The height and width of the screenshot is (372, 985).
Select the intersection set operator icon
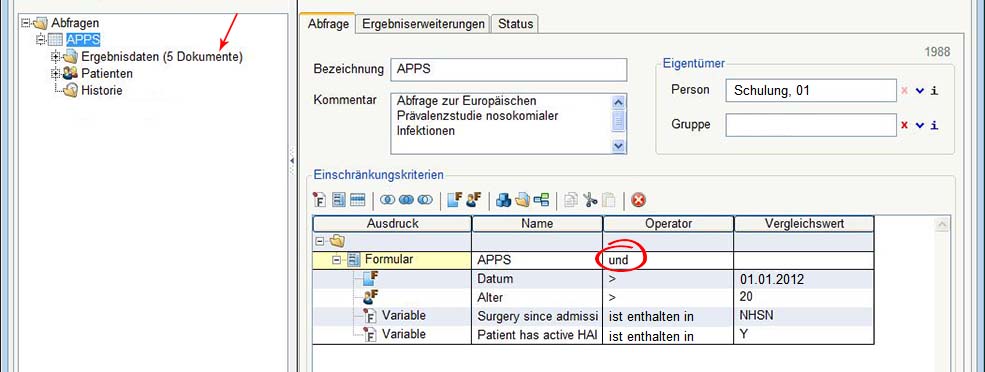tap(388, 200)
